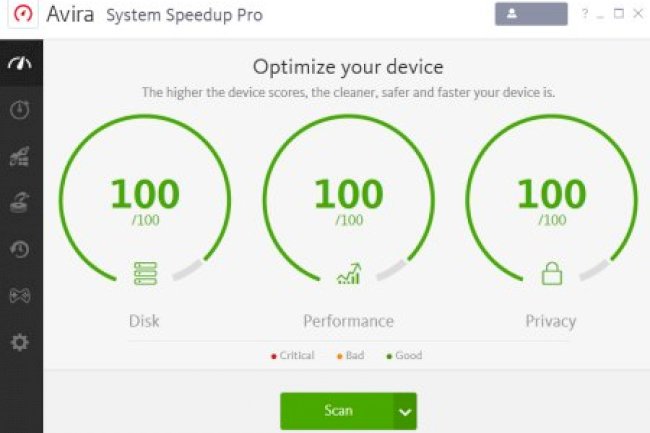Click the green Good legend dot
650x433 pixels.
pos(389,356)
